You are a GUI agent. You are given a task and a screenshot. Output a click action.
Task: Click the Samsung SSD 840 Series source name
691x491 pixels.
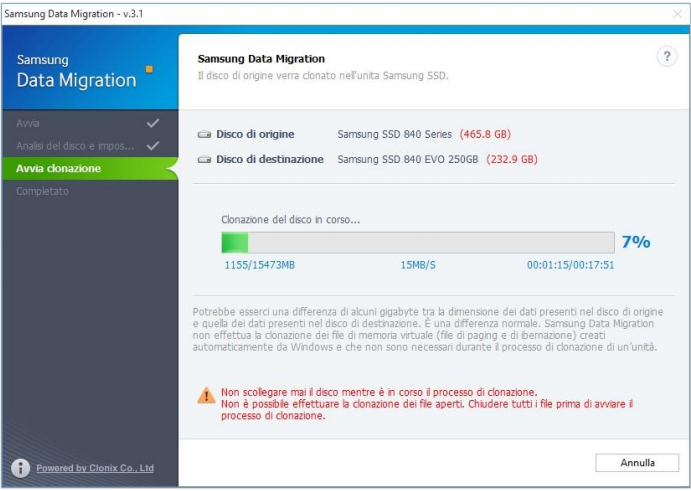[394, 134]
